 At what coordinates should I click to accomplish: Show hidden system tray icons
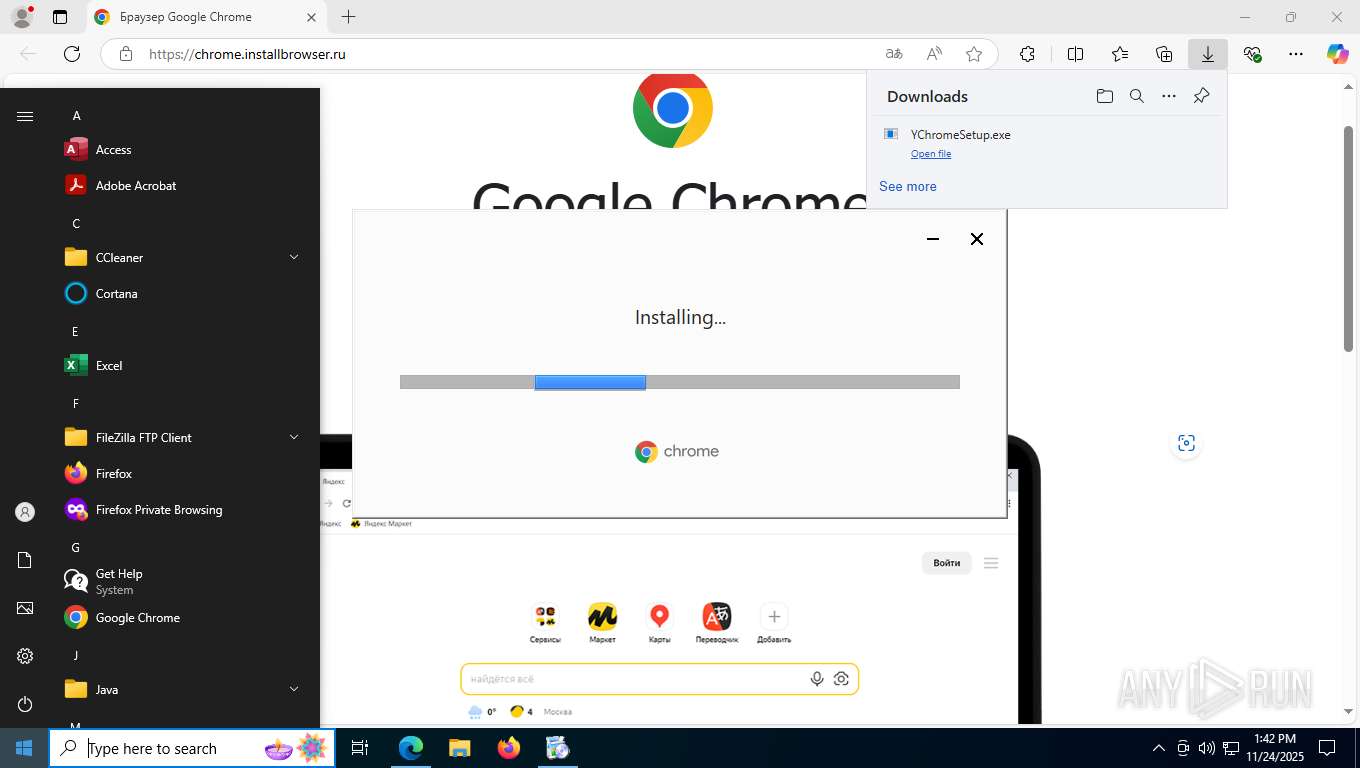pyautogui.click(x=1159, y=748)
